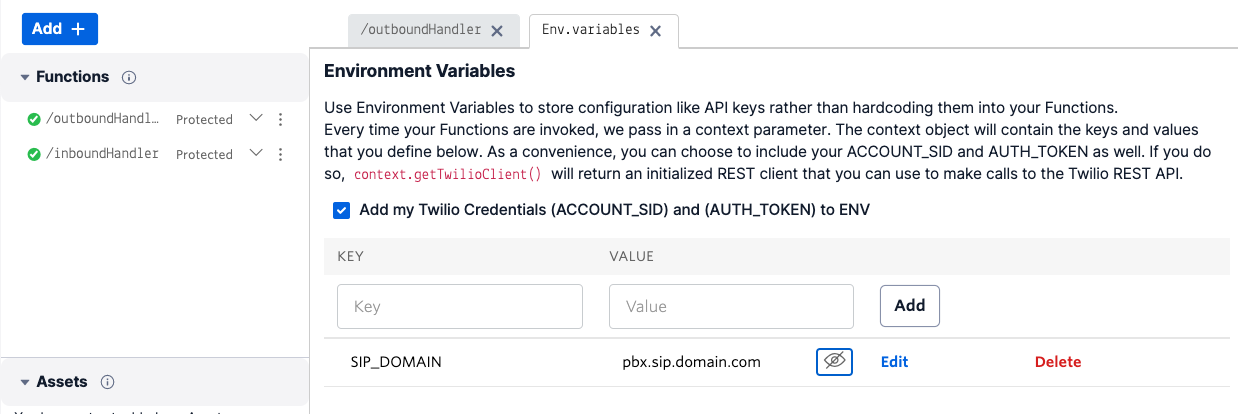Close the Env.variables tab
This screenshot has width=1238, height=414.
[656, 31]
